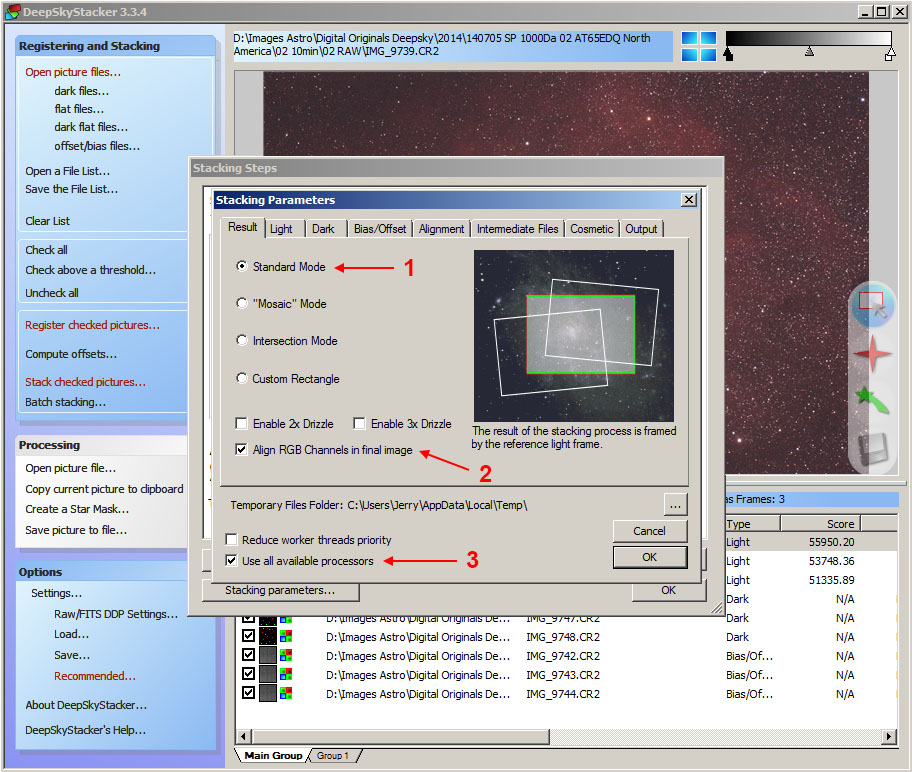This screenshot has width=912, height=772.
Task: Click scrollbar left arrow in file list
Action: pyautogui.click(x=244, y=737)
